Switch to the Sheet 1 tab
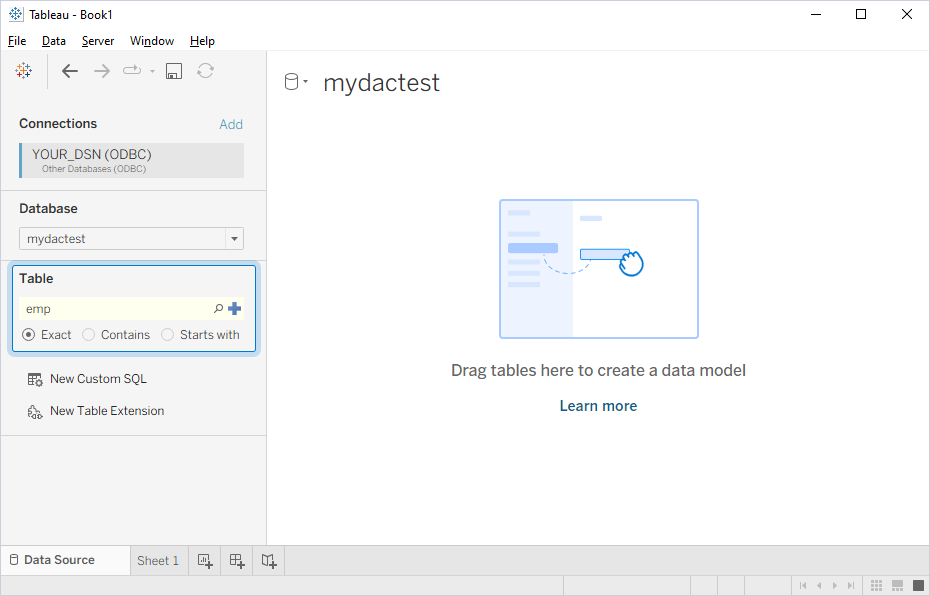Screen dimensions: 930x596 pyautogui.click(x=158, y=560)
